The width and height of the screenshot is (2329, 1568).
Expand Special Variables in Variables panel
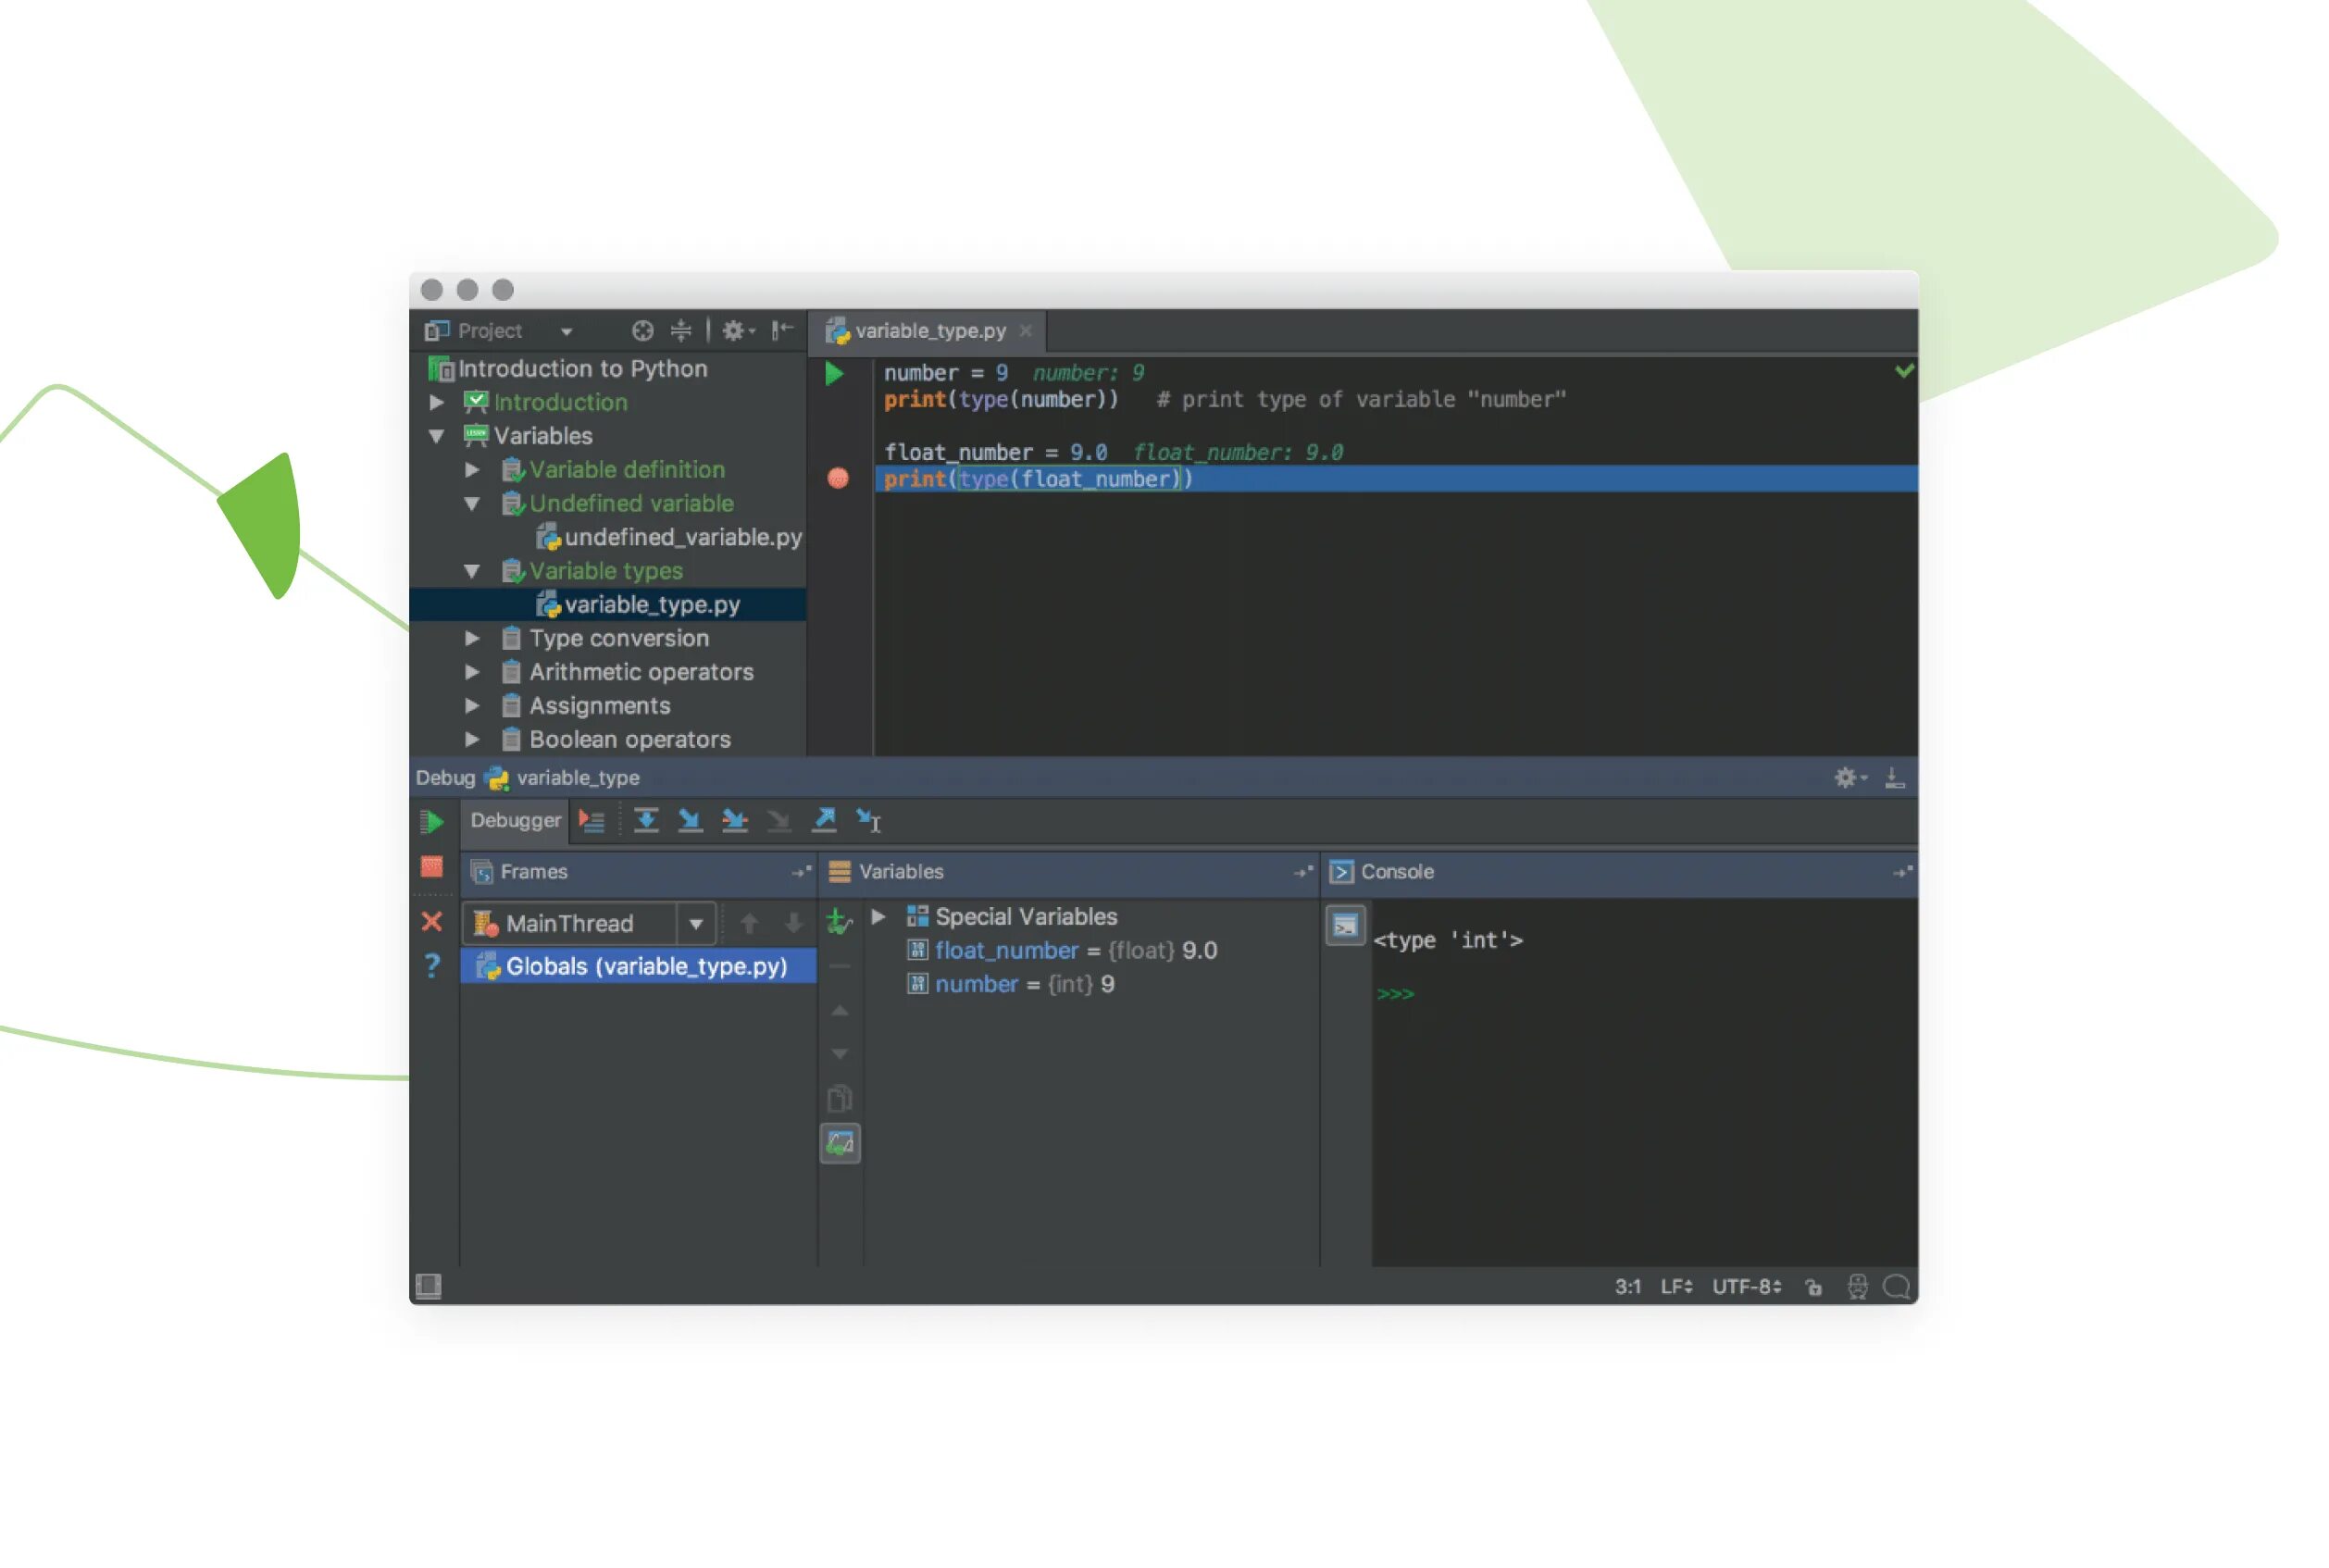pos(878,917)
